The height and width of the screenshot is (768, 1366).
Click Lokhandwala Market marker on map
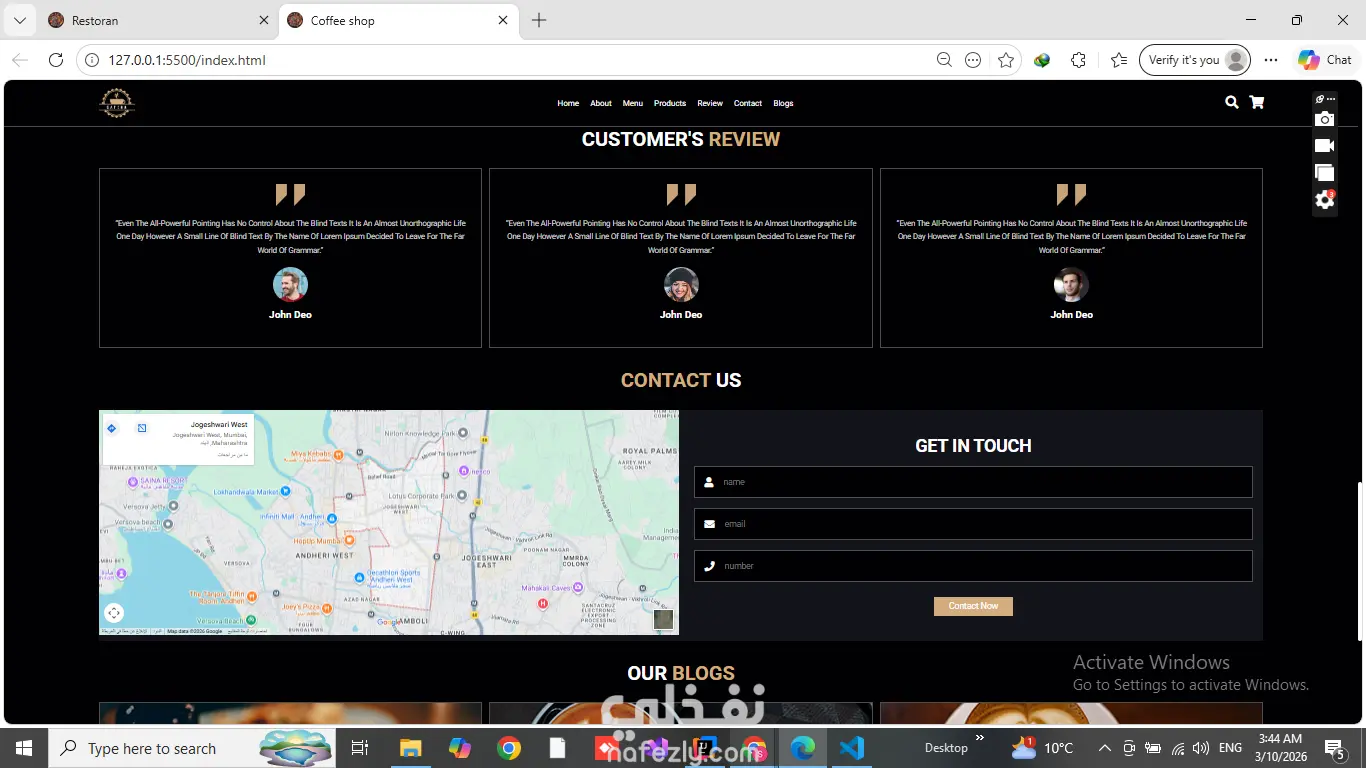[x=286, y=491]
